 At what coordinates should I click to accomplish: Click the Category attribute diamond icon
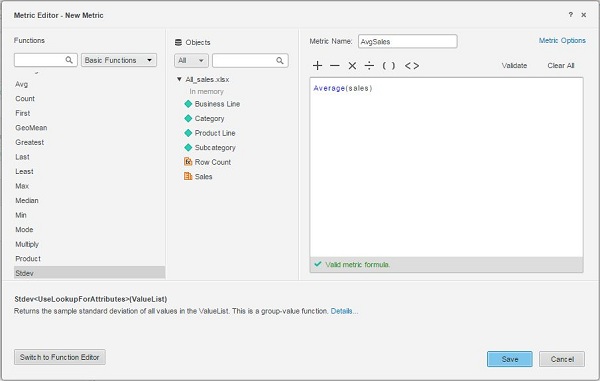coord(188,118)
